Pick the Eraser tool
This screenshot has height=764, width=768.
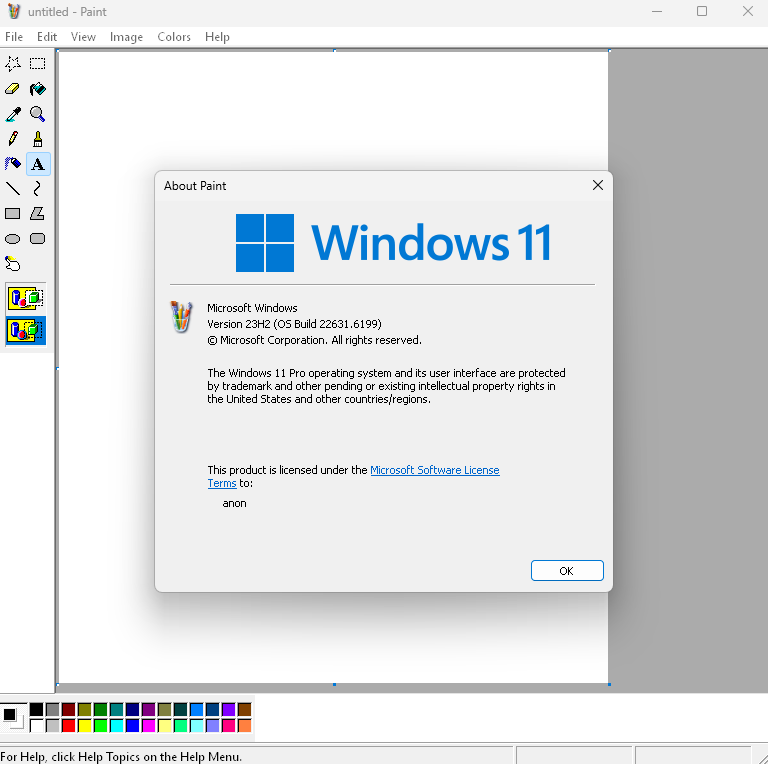[x=13, y=89]
